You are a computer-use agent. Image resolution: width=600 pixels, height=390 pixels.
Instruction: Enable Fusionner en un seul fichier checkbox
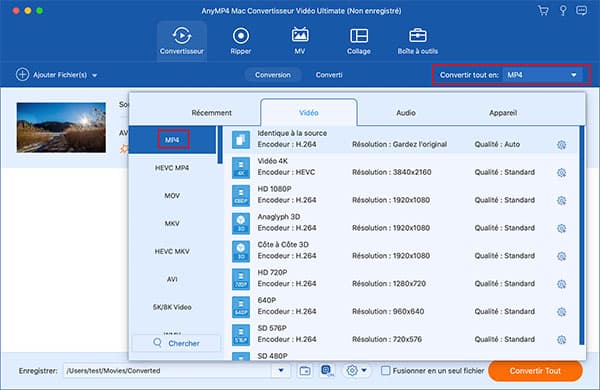pos(386,370)
